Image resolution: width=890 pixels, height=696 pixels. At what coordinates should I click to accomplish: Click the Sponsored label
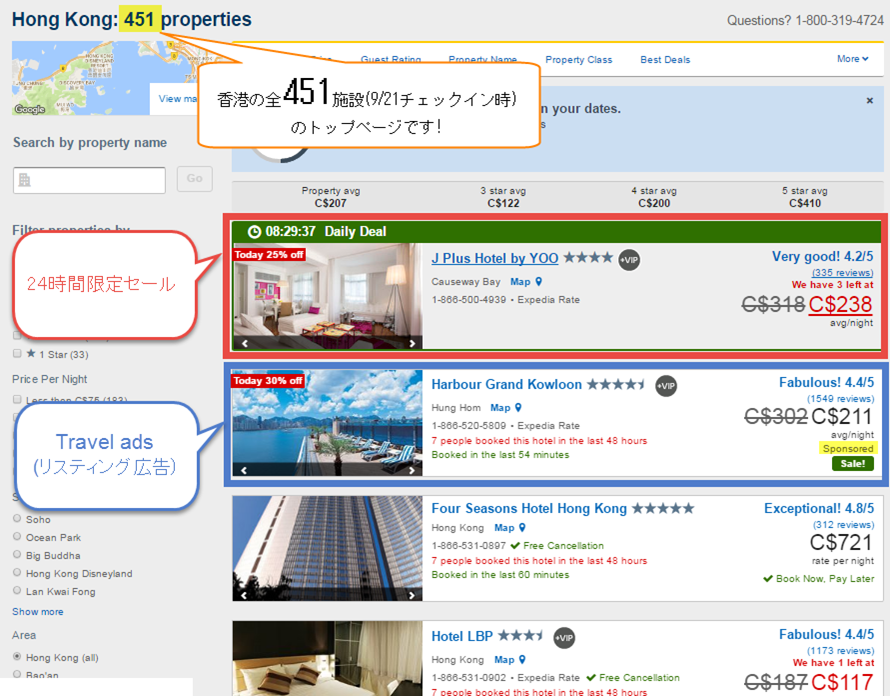coord(848,448)
